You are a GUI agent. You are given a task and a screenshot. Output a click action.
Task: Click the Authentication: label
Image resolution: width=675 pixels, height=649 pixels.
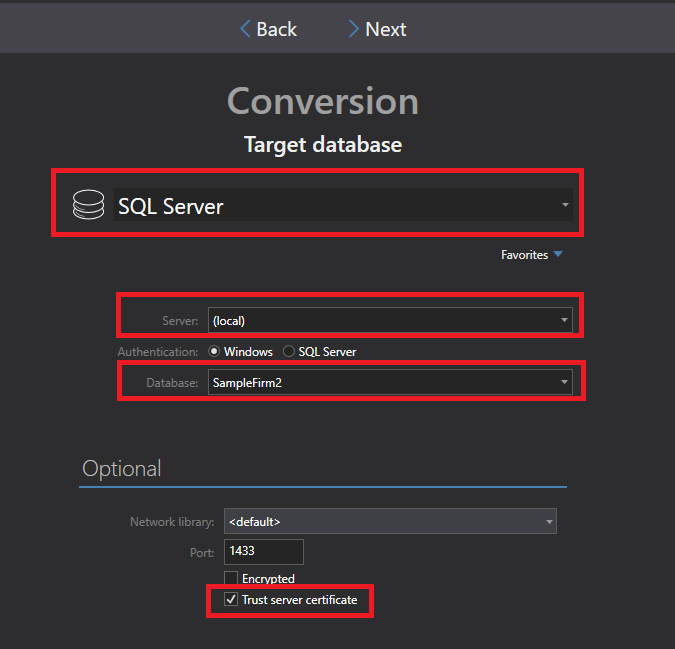click(x=158, y=352)
